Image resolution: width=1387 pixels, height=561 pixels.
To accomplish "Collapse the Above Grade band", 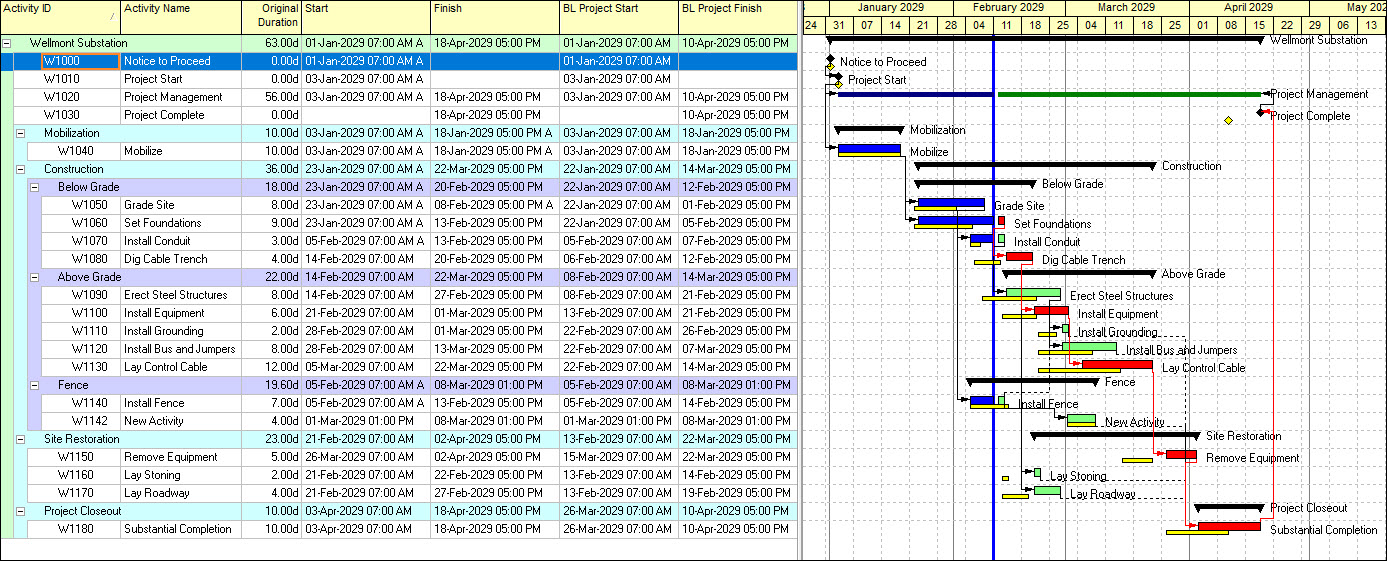I will click(35, 277).
